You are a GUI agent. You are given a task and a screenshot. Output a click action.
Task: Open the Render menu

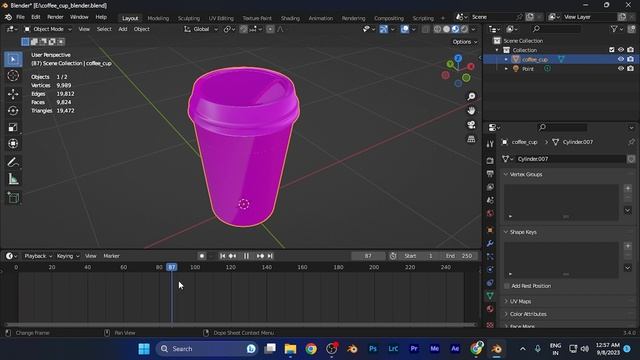pos(55,17)
